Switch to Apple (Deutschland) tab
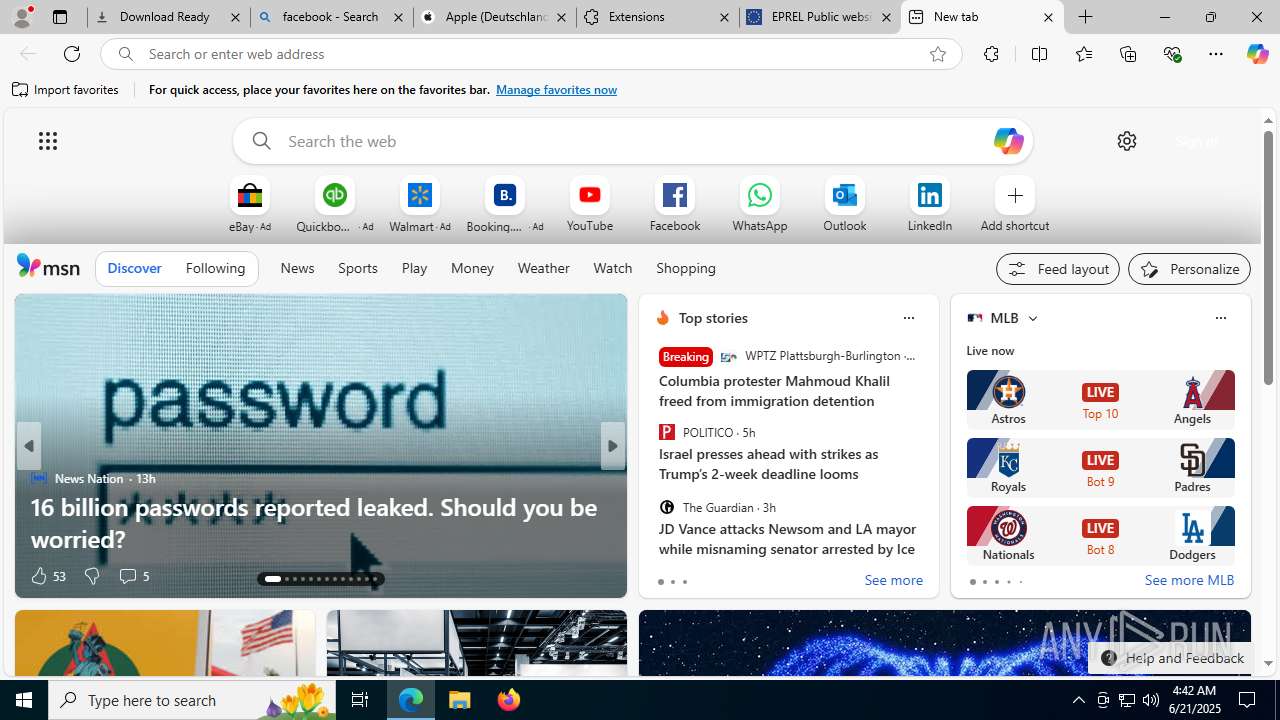Image resolution: width=1280 pixels, height=720 pixels. (x=494, y=17)
